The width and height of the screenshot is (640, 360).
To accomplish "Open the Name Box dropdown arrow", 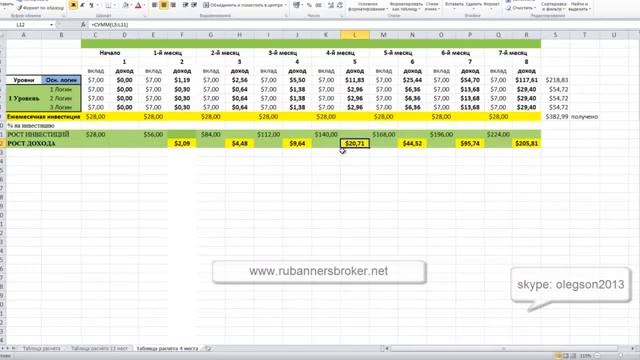I will tap(52, 25).
